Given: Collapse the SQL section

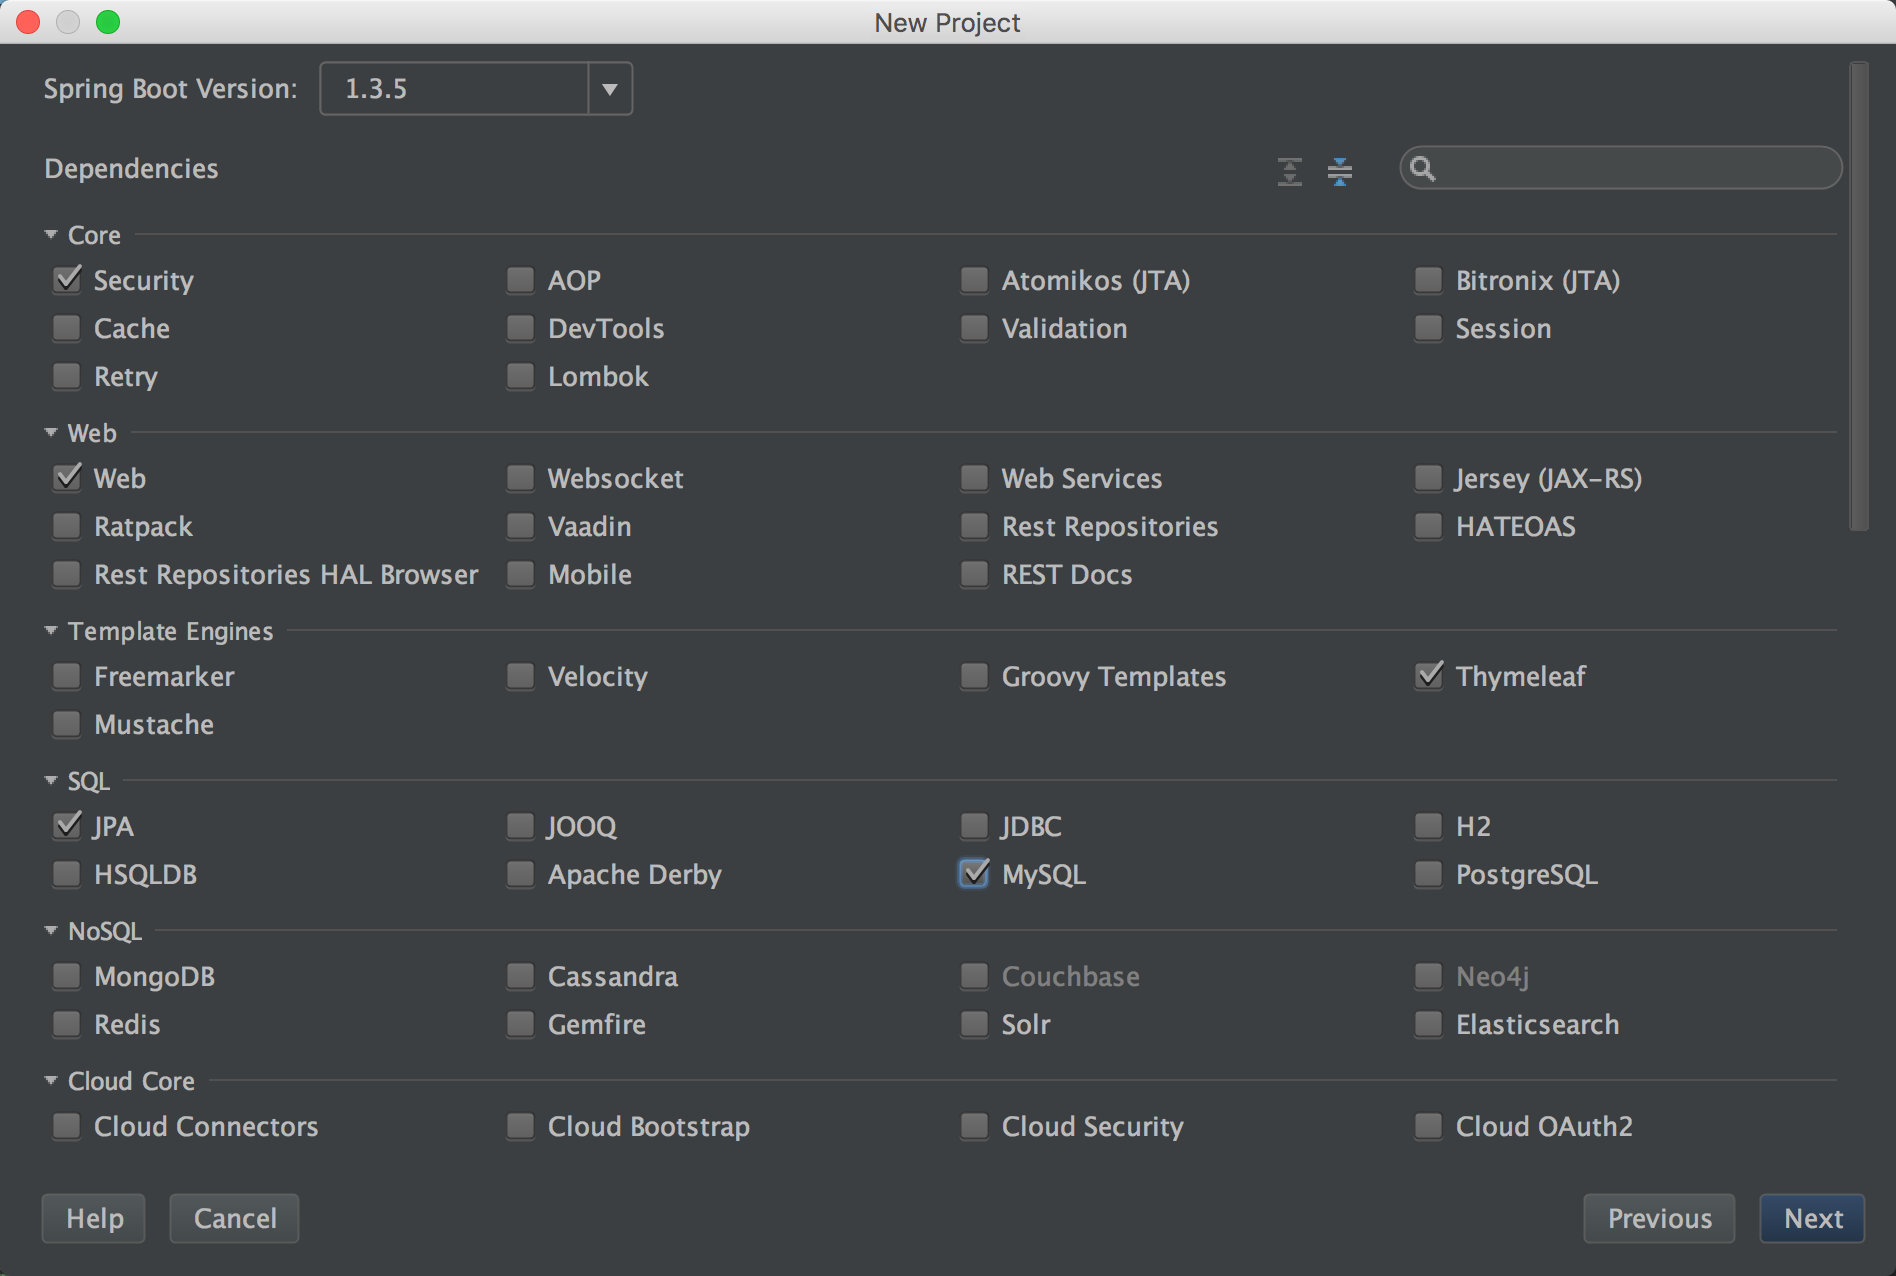Looking at the screenshot, I should point(51,780).
